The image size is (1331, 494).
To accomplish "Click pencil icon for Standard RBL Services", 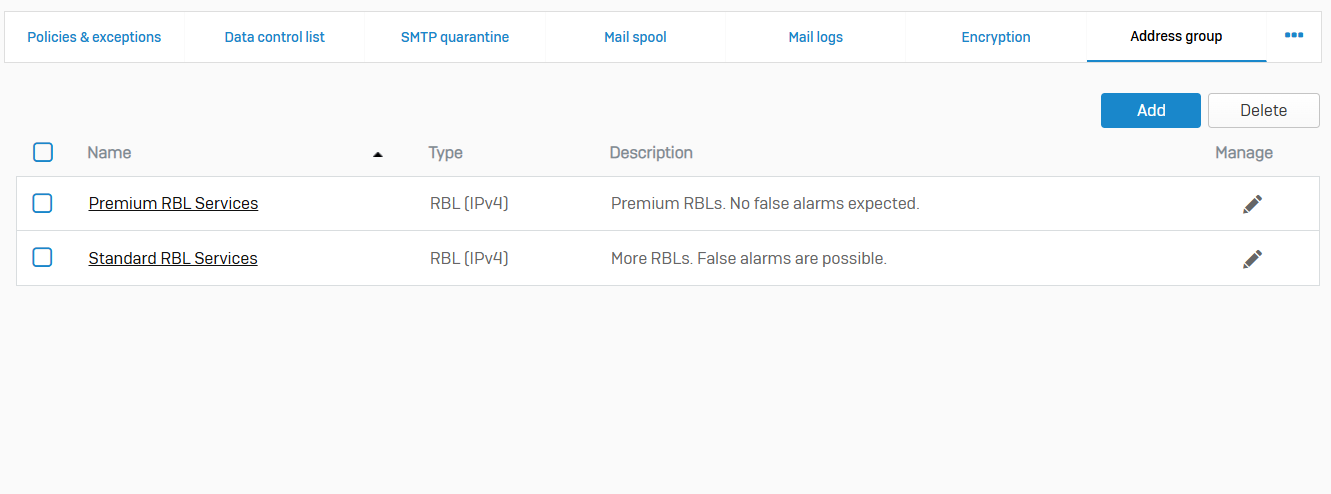I will (x=1252, y=259).
